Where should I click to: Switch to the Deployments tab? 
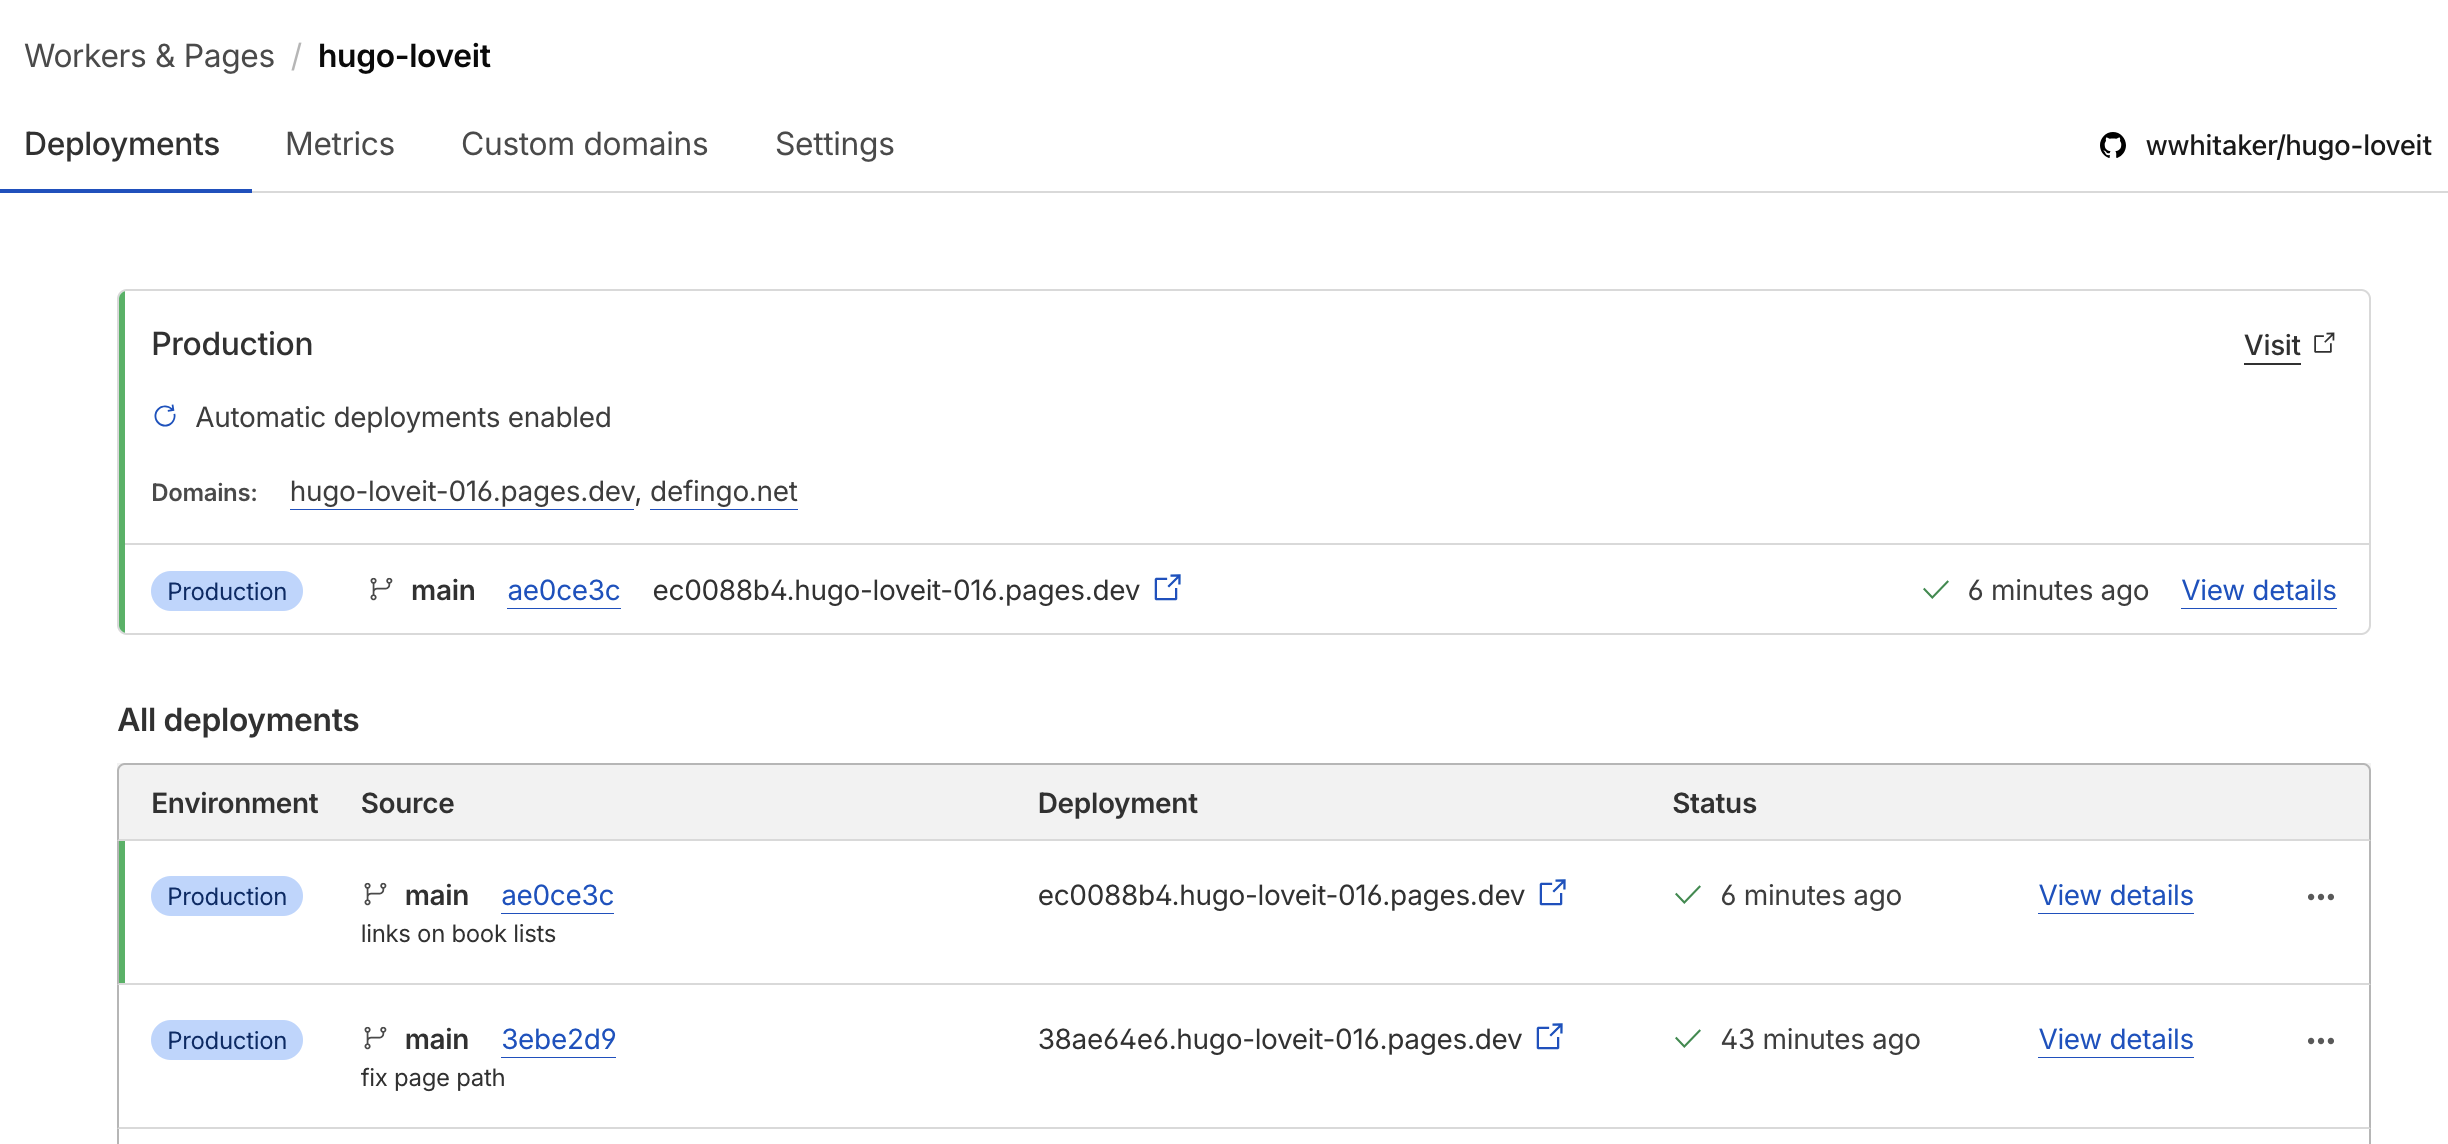122,144
